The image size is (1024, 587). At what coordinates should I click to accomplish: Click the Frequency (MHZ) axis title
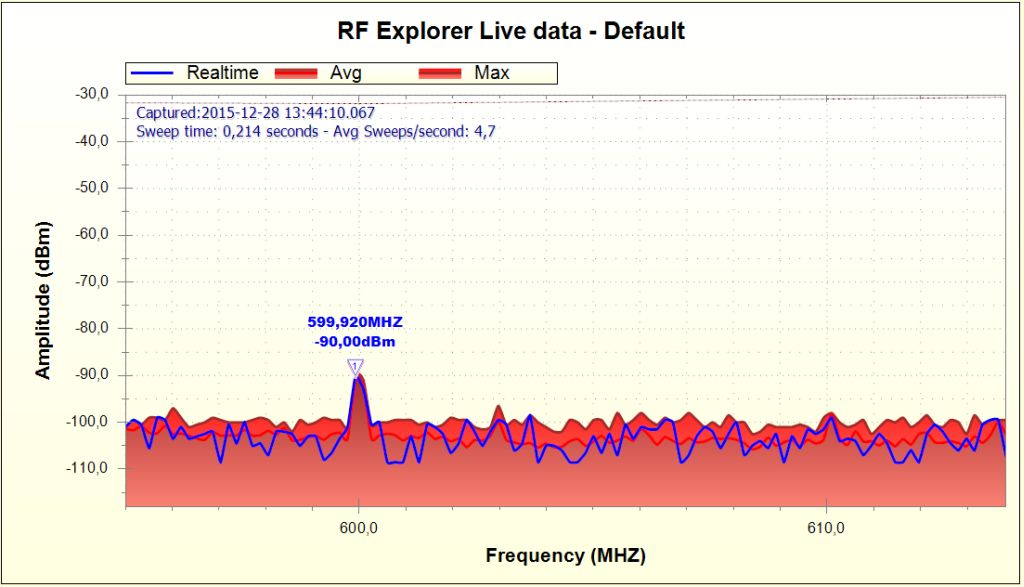coord(566,556)
